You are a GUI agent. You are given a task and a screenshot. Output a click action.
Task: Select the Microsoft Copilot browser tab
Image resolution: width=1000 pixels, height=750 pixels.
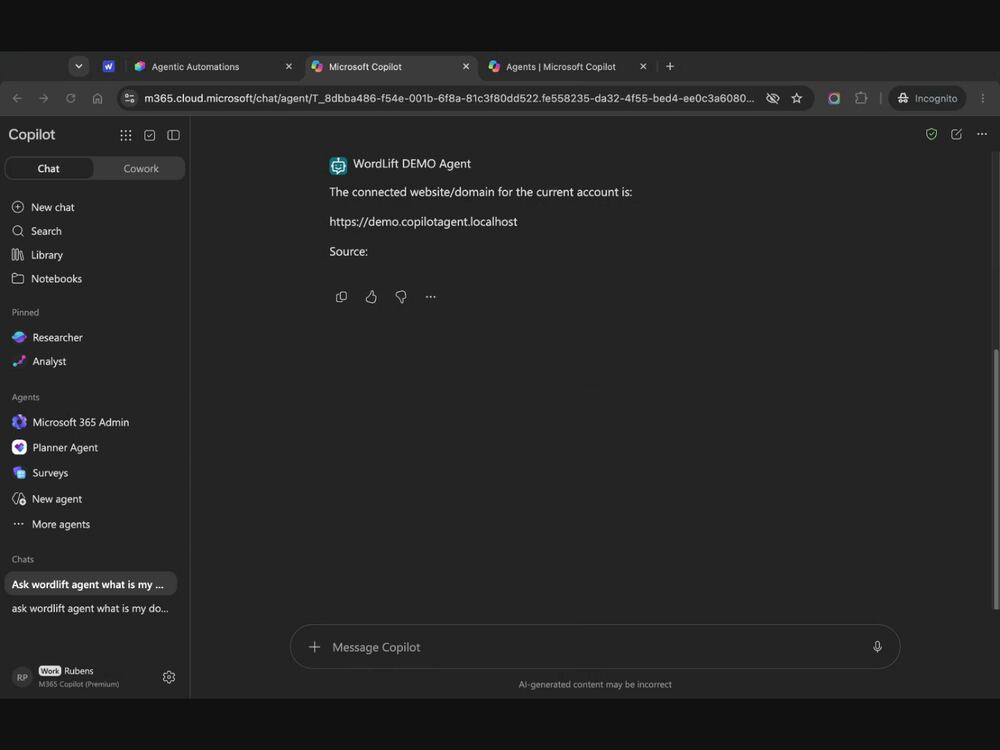click(390, 66)
